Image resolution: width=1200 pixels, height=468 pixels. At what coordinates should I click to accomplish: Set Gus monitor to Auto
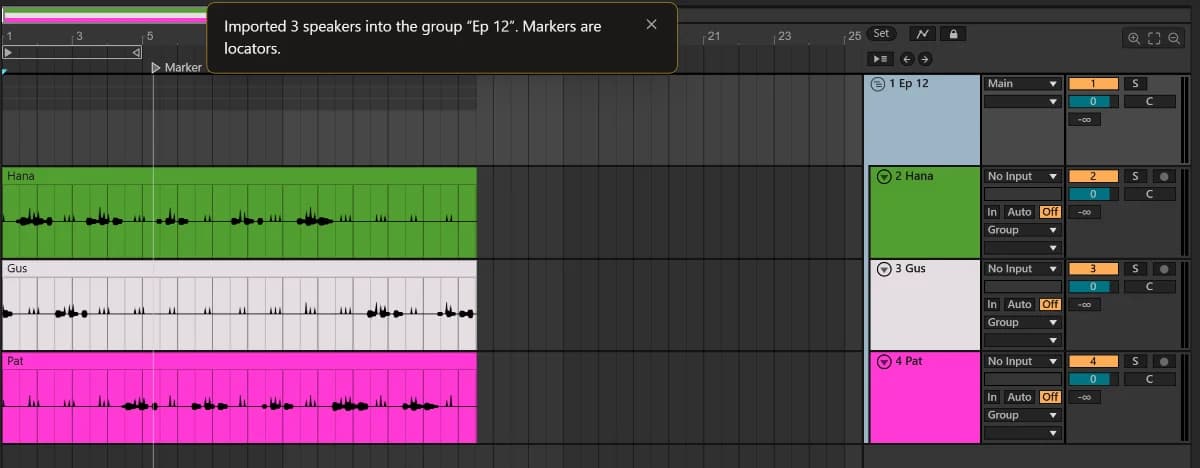coord(1019,304)
